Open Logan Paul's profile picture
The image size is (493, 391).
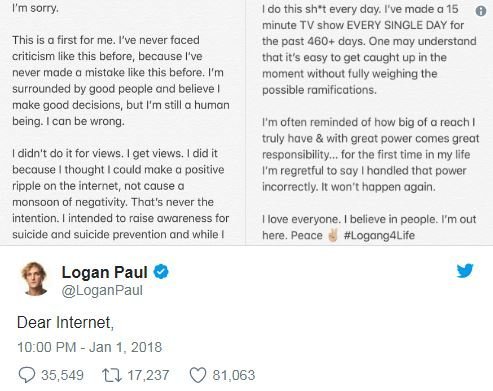click(x=34, y=279)
